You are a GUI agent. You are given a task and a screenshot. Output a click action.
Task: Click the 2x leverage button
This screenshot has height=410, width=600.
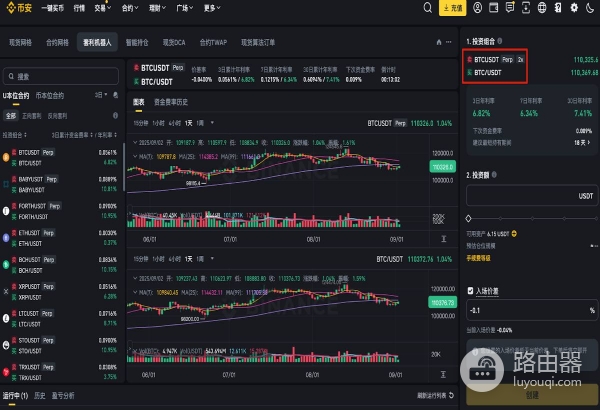[x=520, y=59]
